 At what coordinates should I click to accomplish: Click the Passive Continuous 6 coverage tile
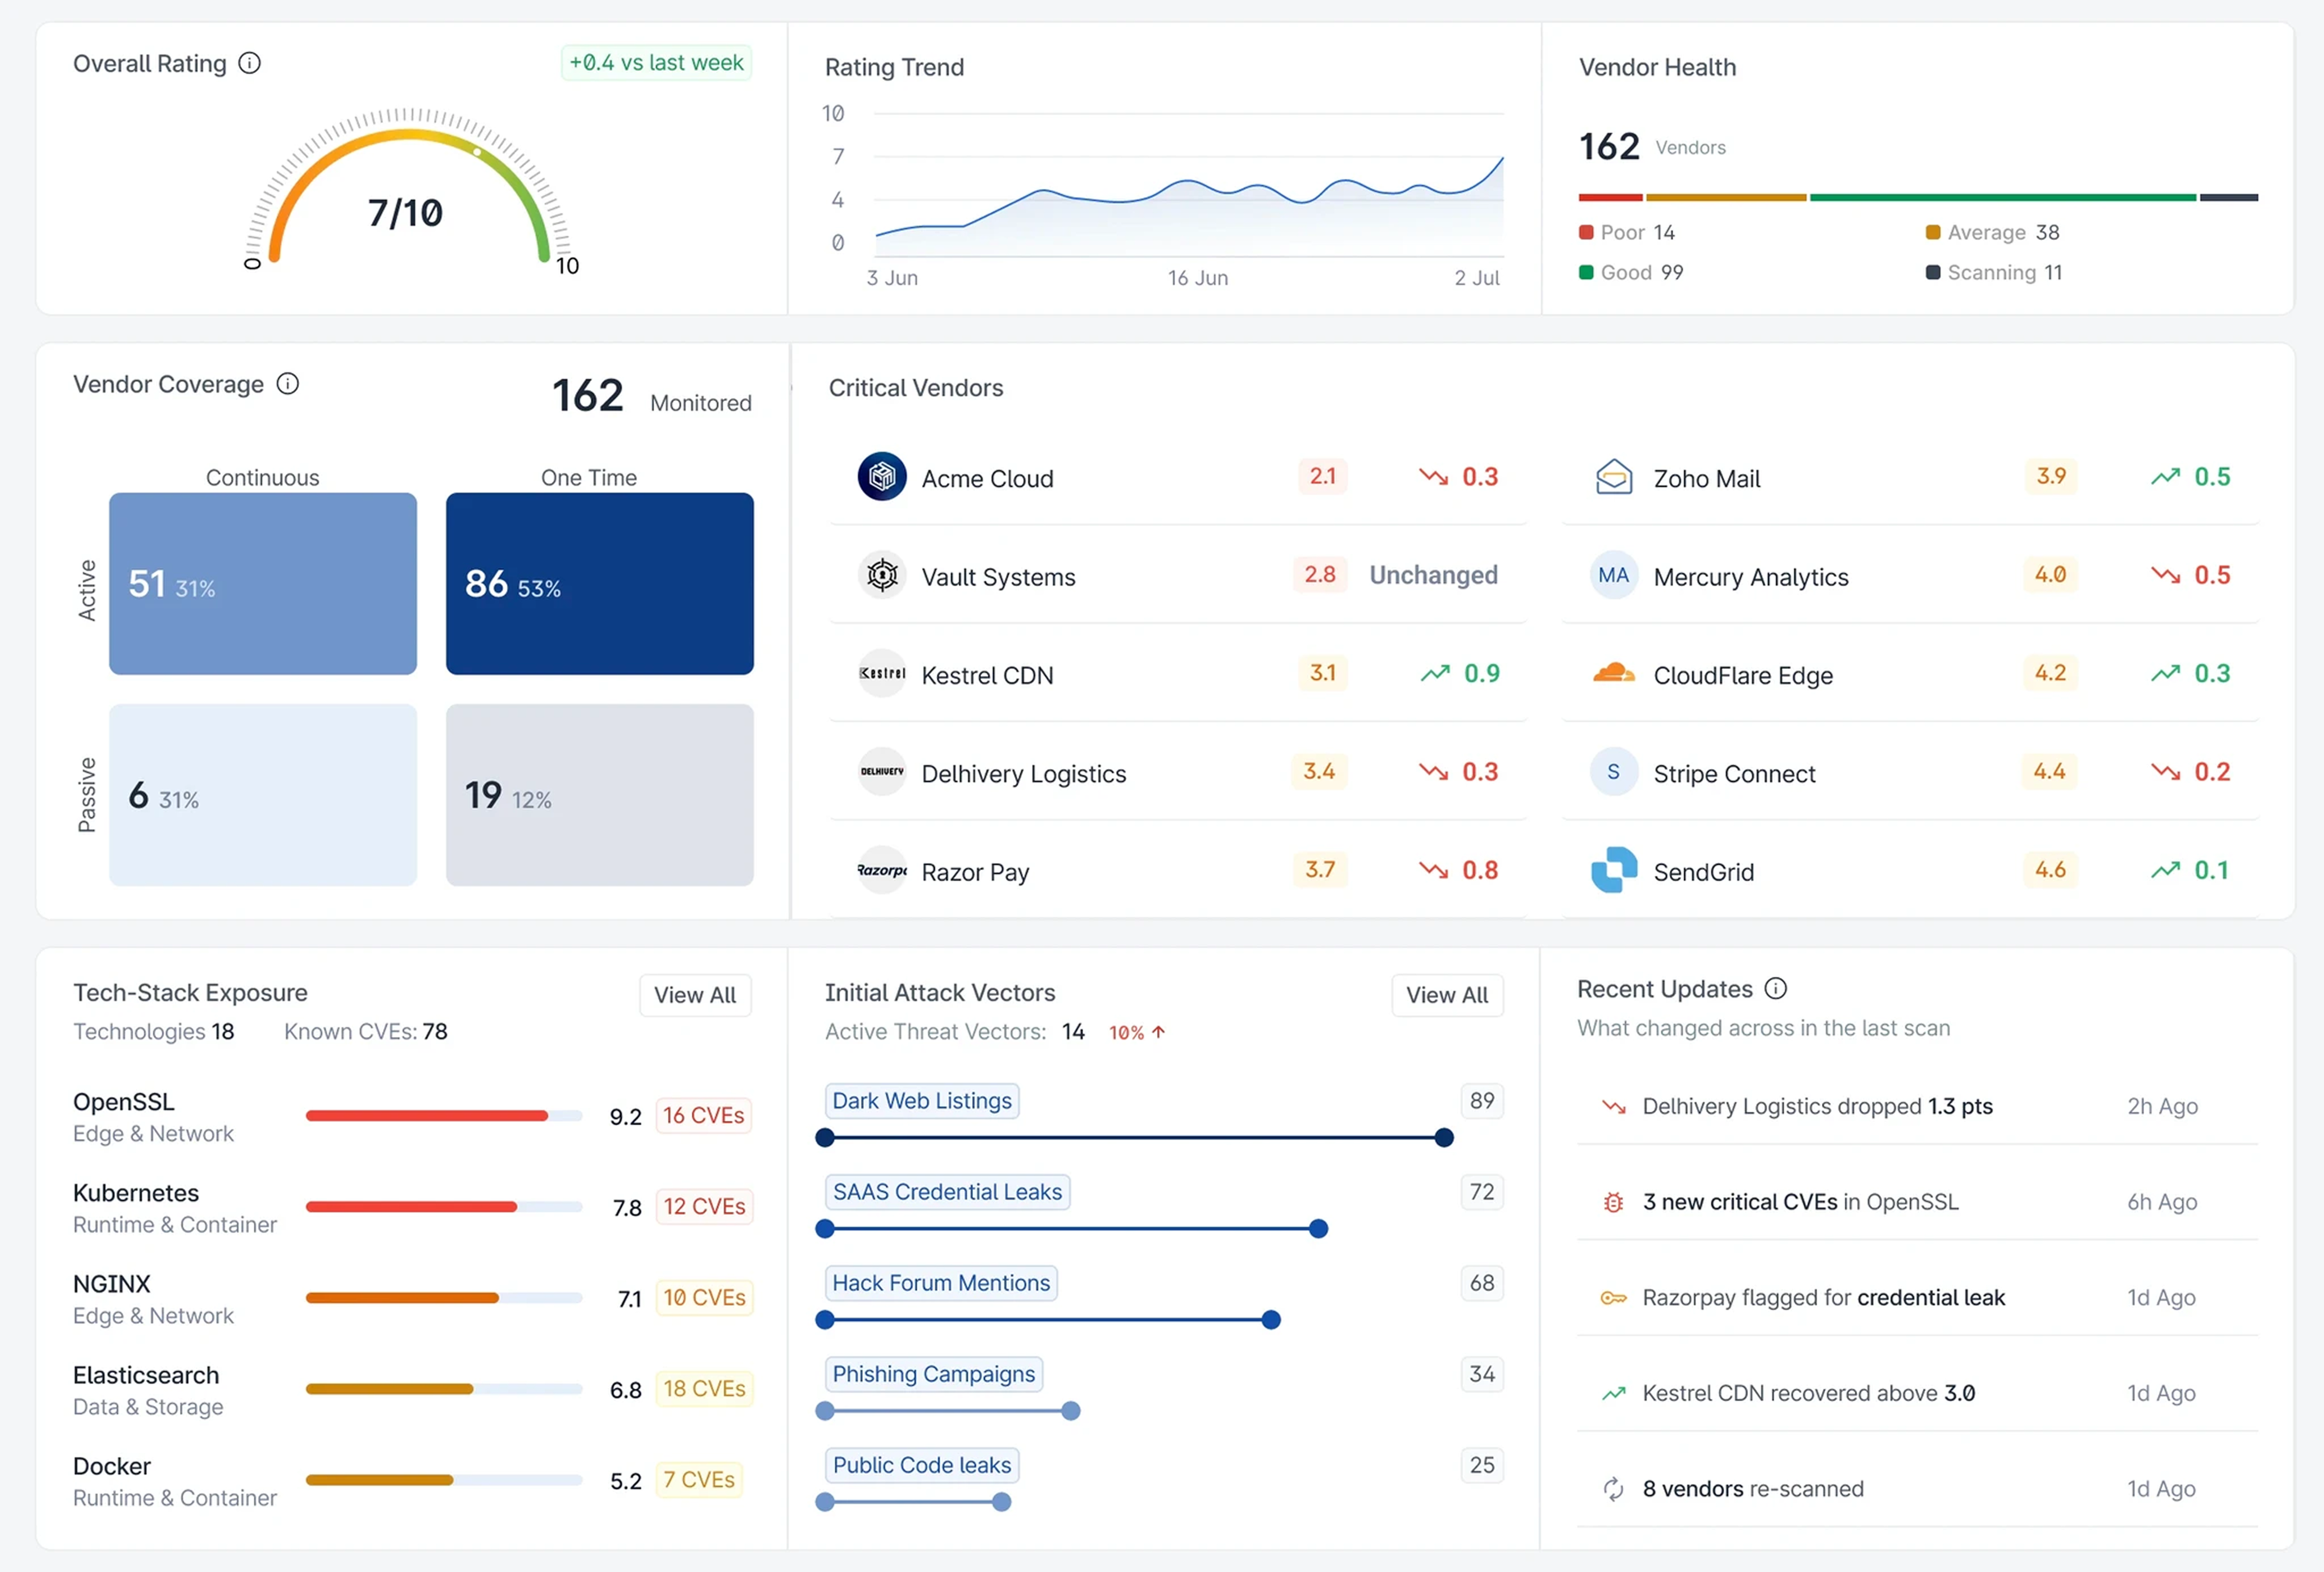pyautogui.click(x=263, y=795)
